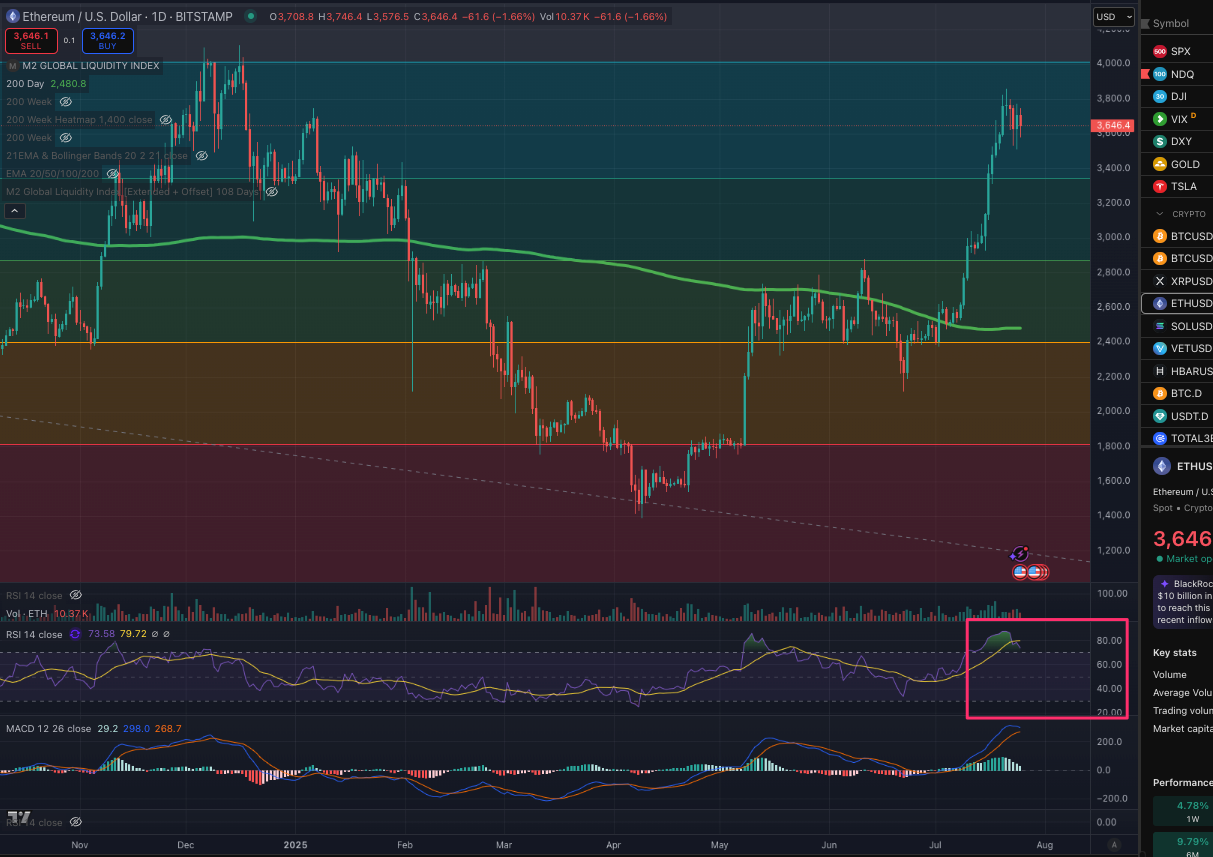The image size is (1213, 857).
Task: Select the DJI symbol icon in watchlist
Action: coord(1160,96)
